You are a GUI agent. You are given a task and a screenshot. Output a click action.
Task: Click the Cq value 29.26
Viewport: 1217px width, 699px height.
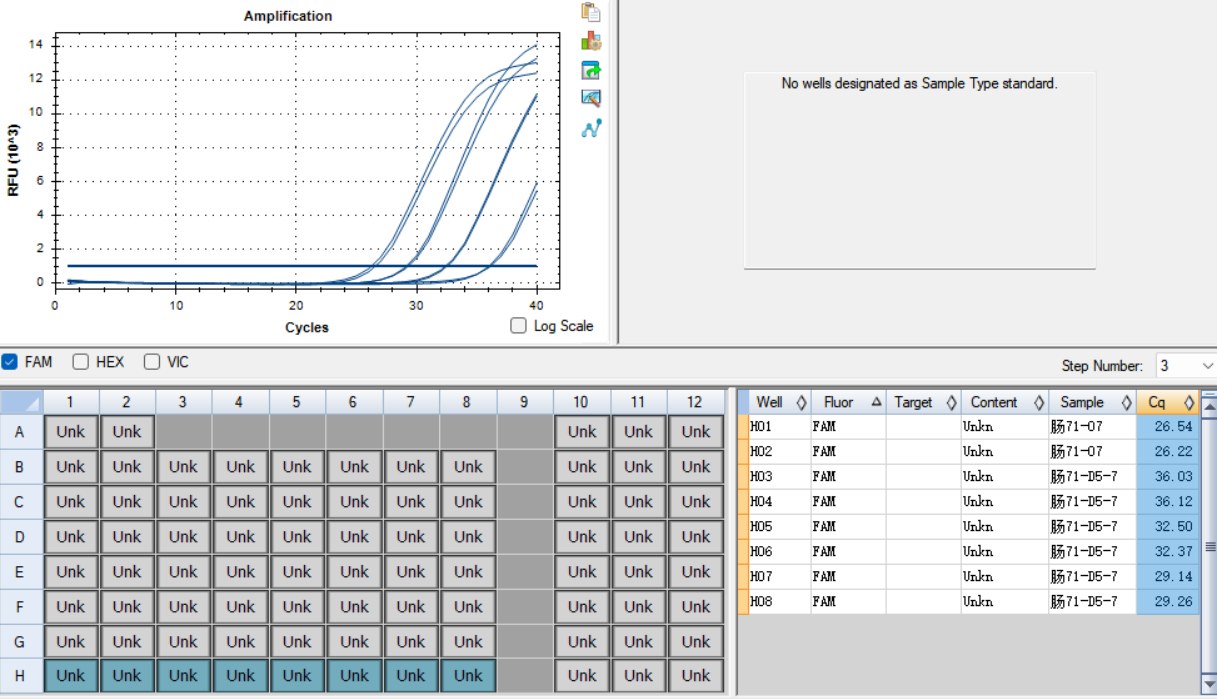pyautogui.click(x=1172, y=602)
